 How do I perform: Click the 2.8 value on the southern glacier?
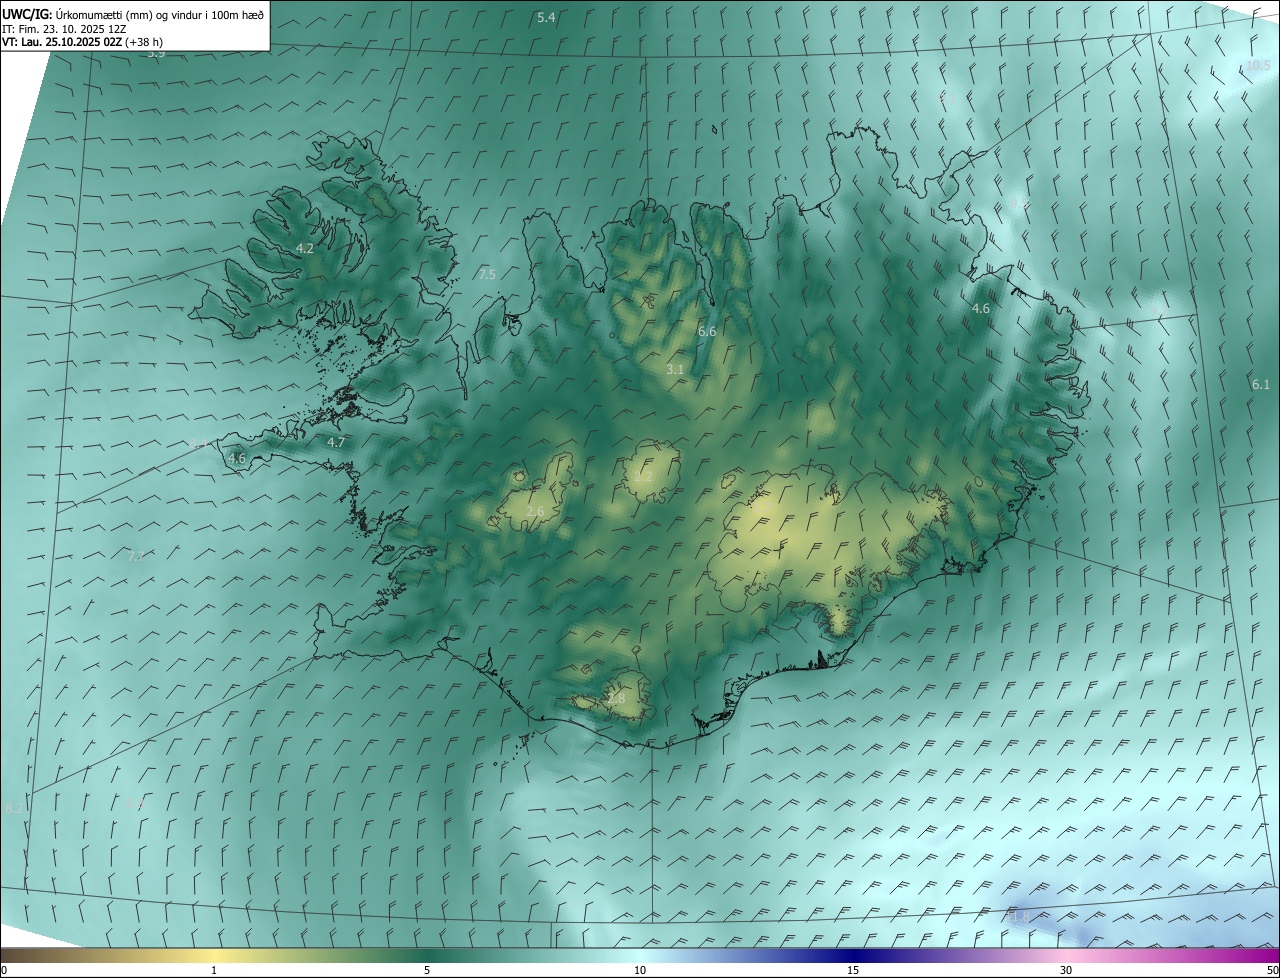616,698
